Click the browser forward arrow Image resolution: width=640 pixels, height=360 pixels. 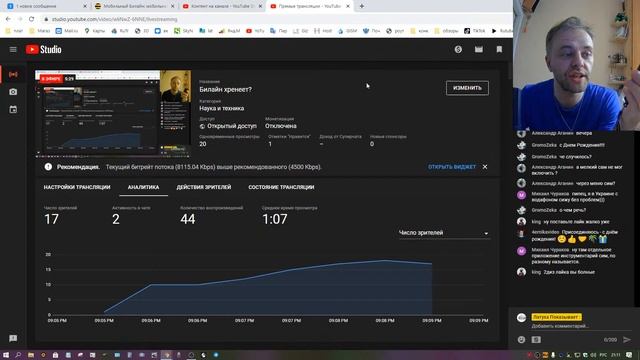[x=20, y=19]
